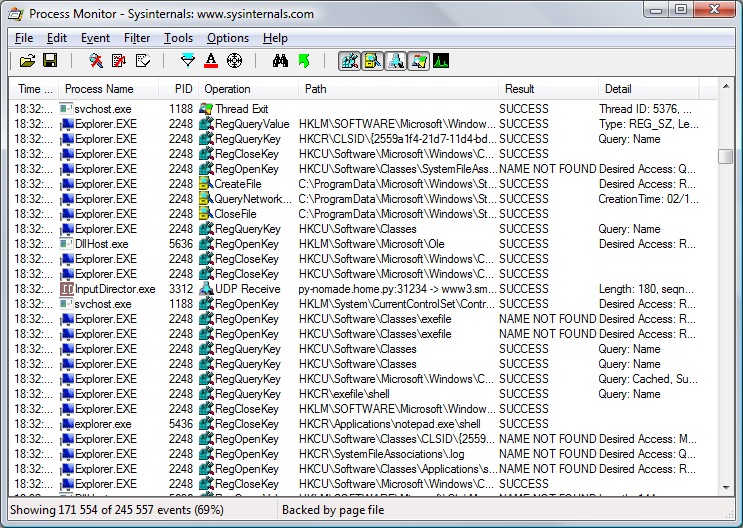
Task: Open a saved log with Open icon
Action: 27,61
